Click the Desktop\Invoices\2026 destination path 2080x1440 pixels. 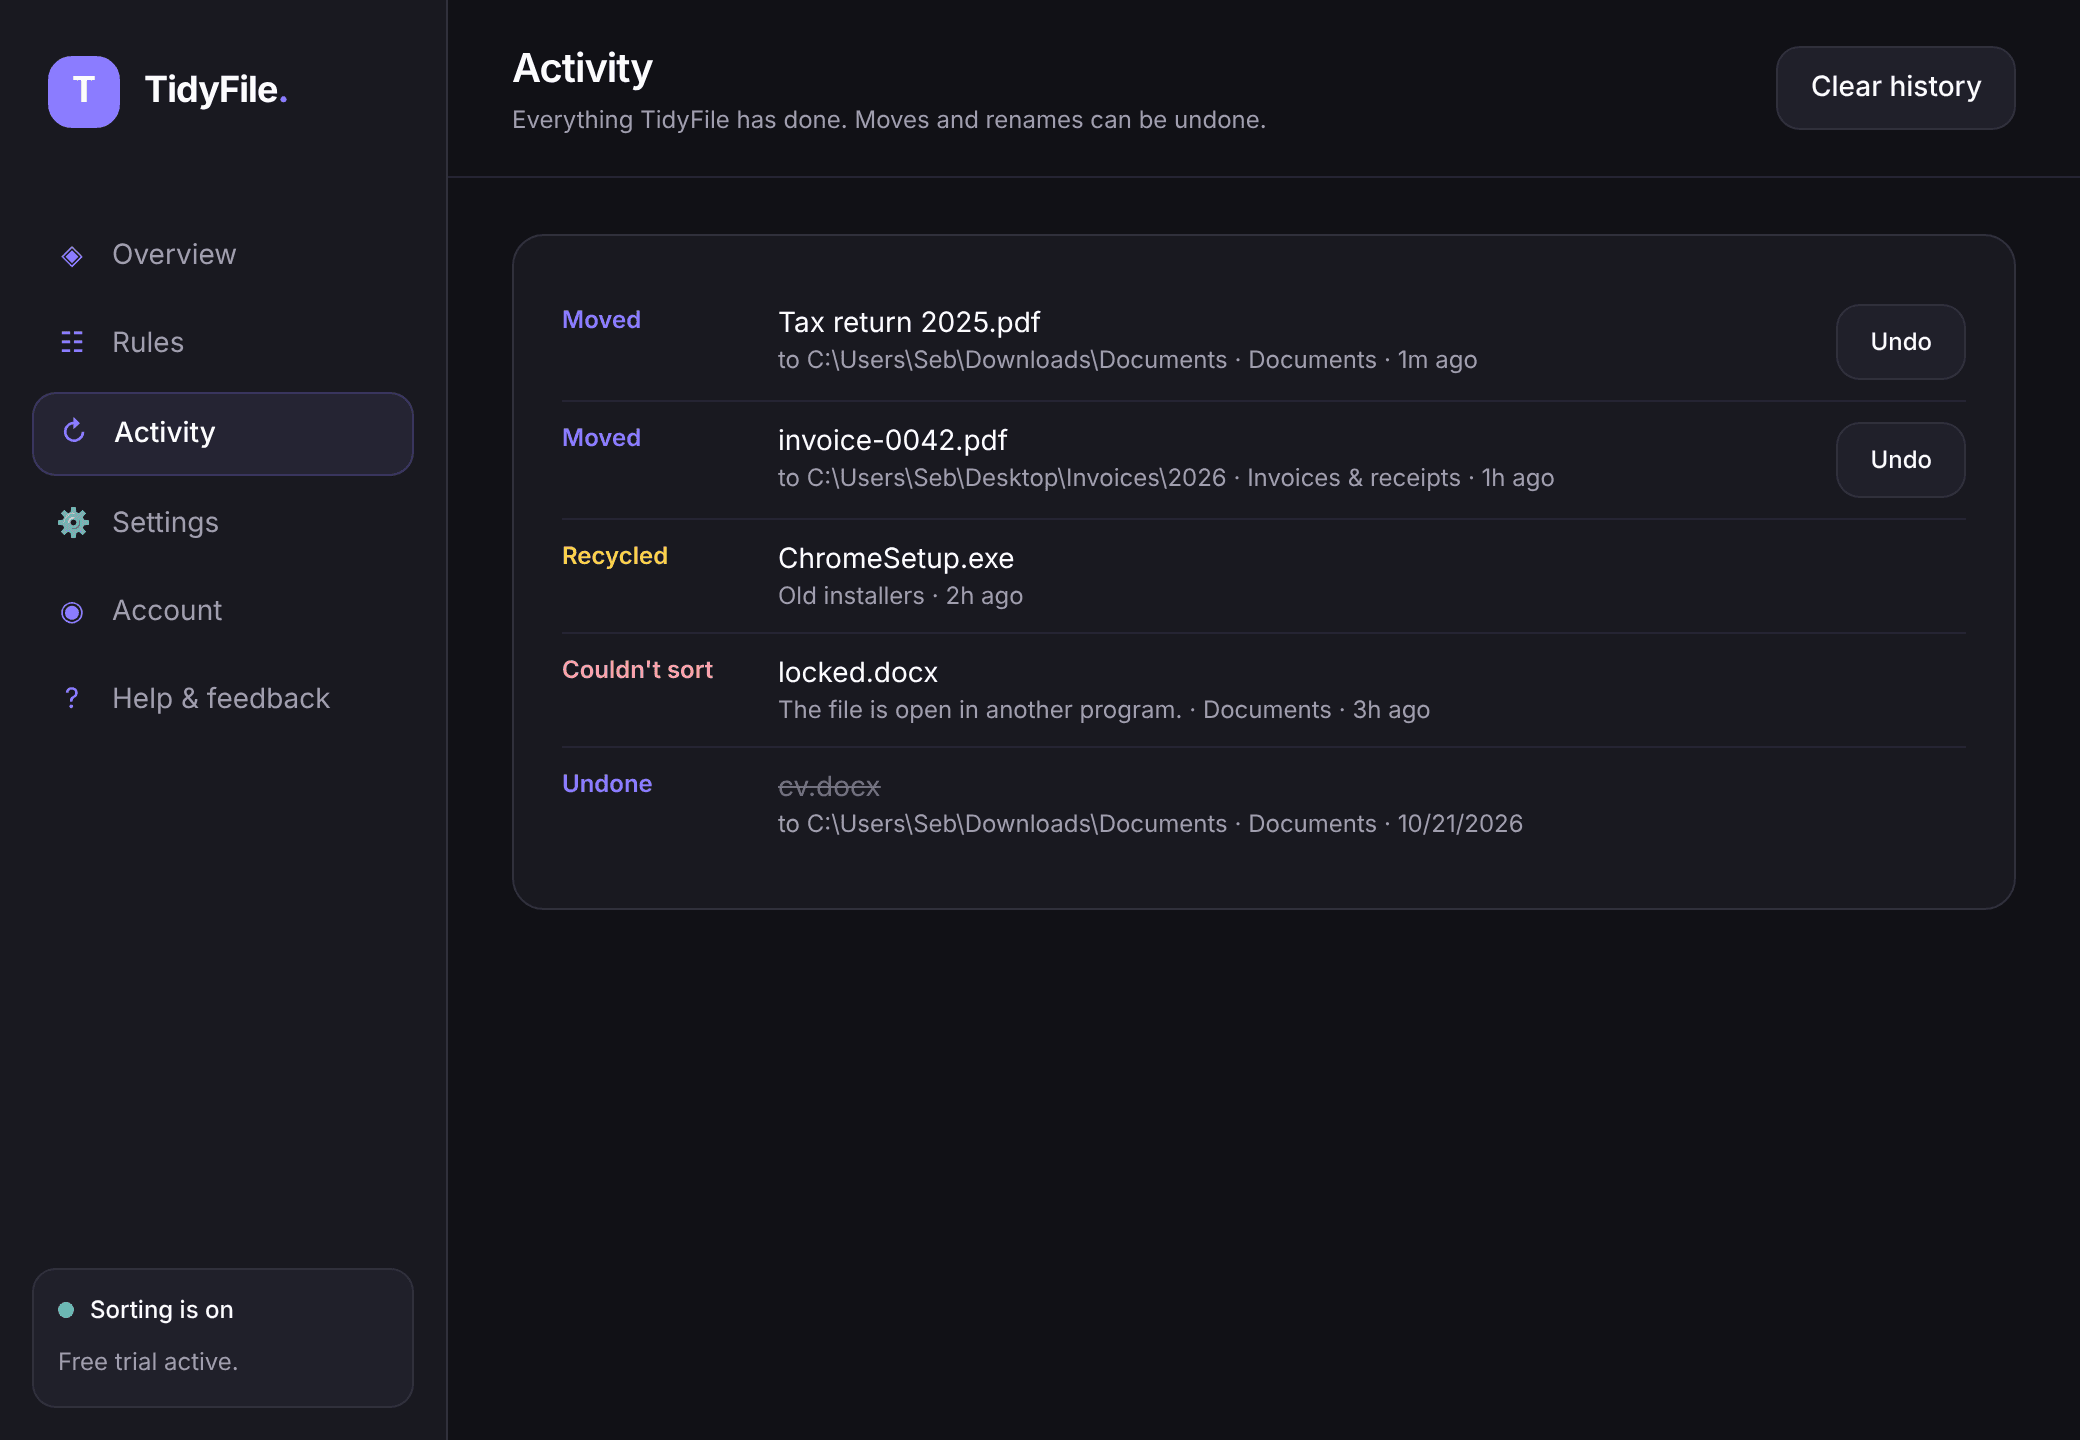coord(1002,478)
